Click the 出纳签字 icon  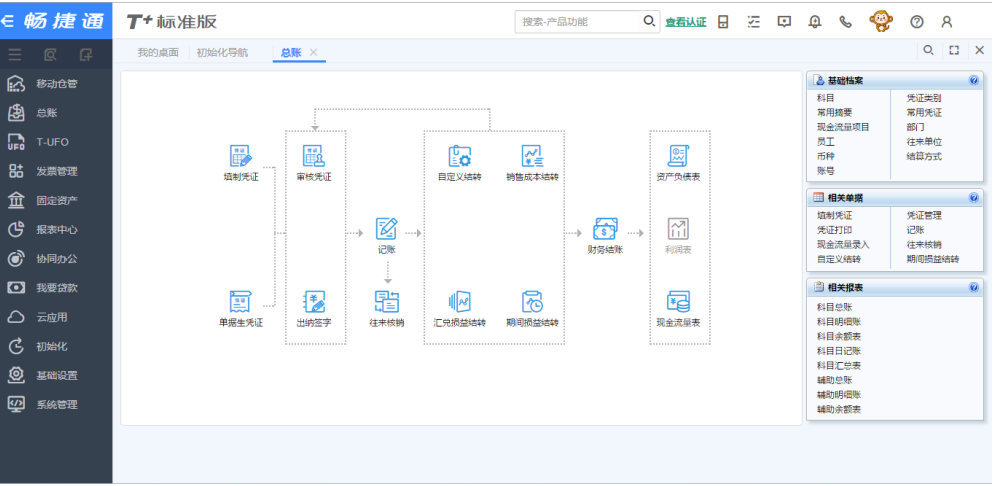tap(314, 302)
